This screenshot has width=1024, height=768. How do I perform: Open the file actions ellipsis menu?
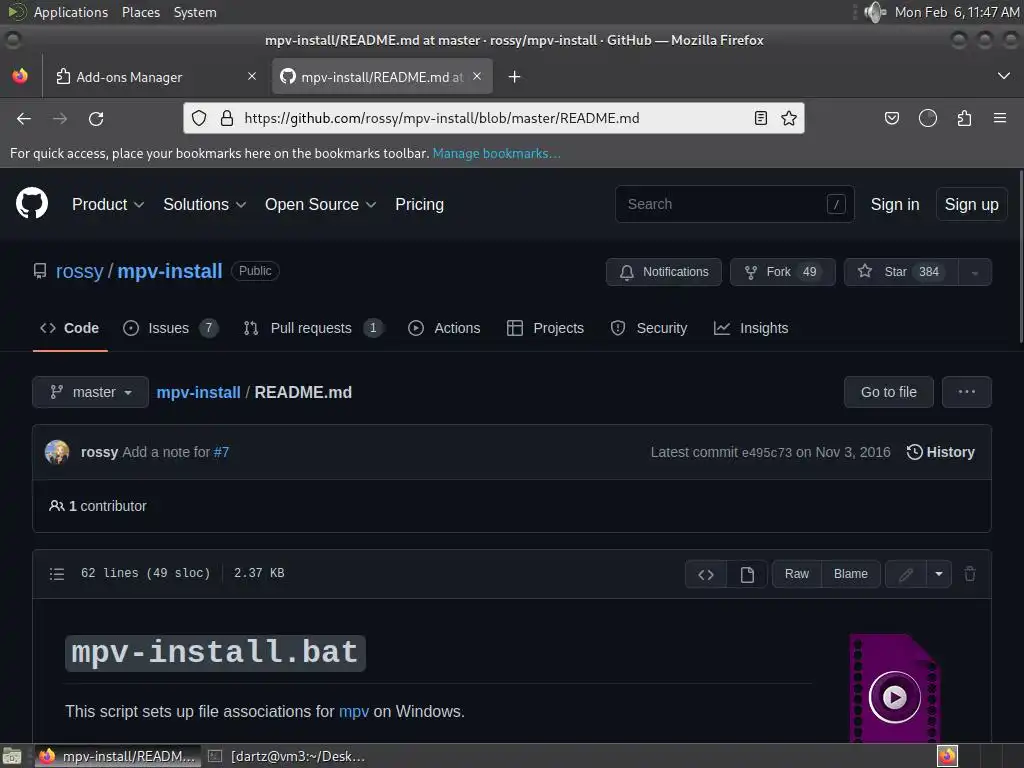[x=967, y=392]
